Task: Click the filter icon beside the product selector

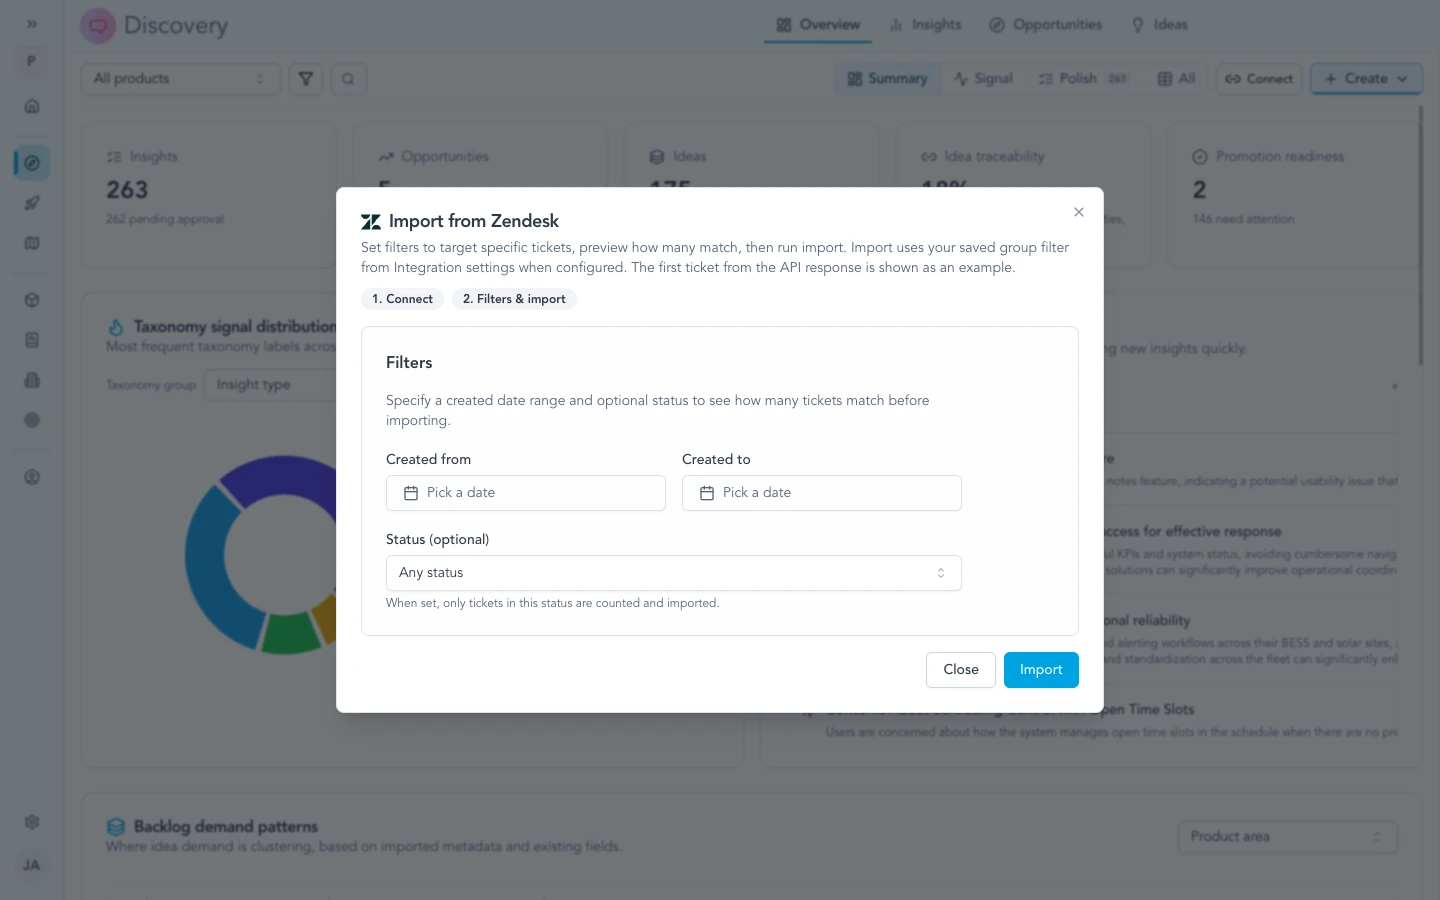Action: pos(306,78)
